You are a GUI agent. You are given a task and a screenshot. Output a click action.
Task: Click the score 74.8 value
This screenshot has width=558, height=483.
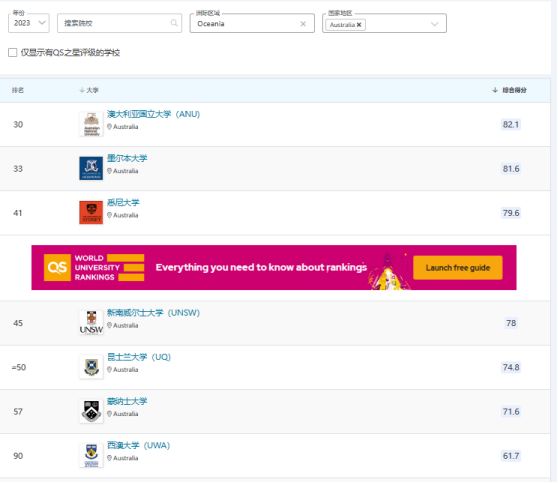pos(511,367)
